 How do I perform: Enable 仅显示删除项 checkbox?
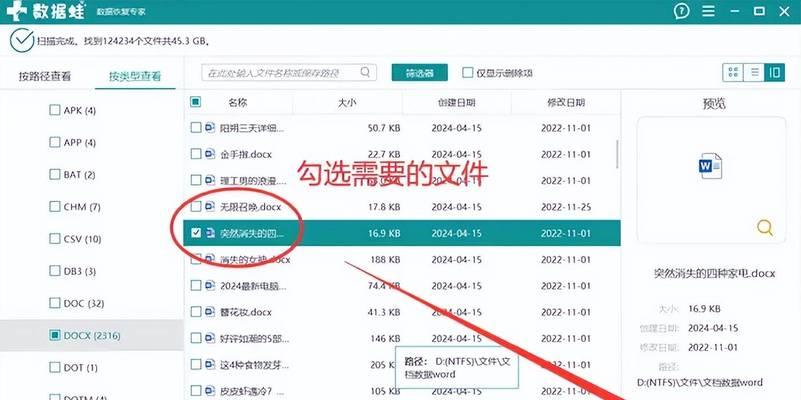467,73
